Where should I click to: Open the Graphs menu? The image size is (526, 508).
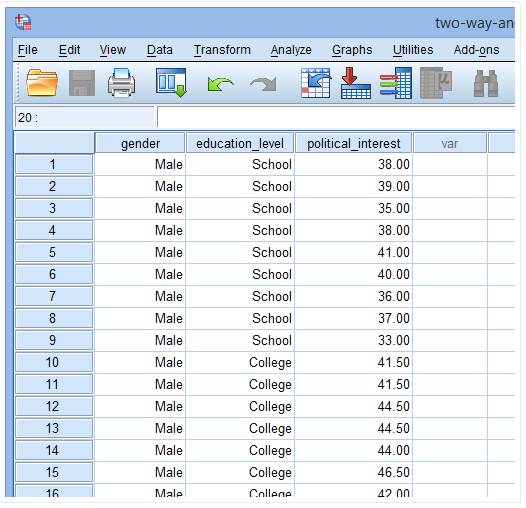[352, 50]
